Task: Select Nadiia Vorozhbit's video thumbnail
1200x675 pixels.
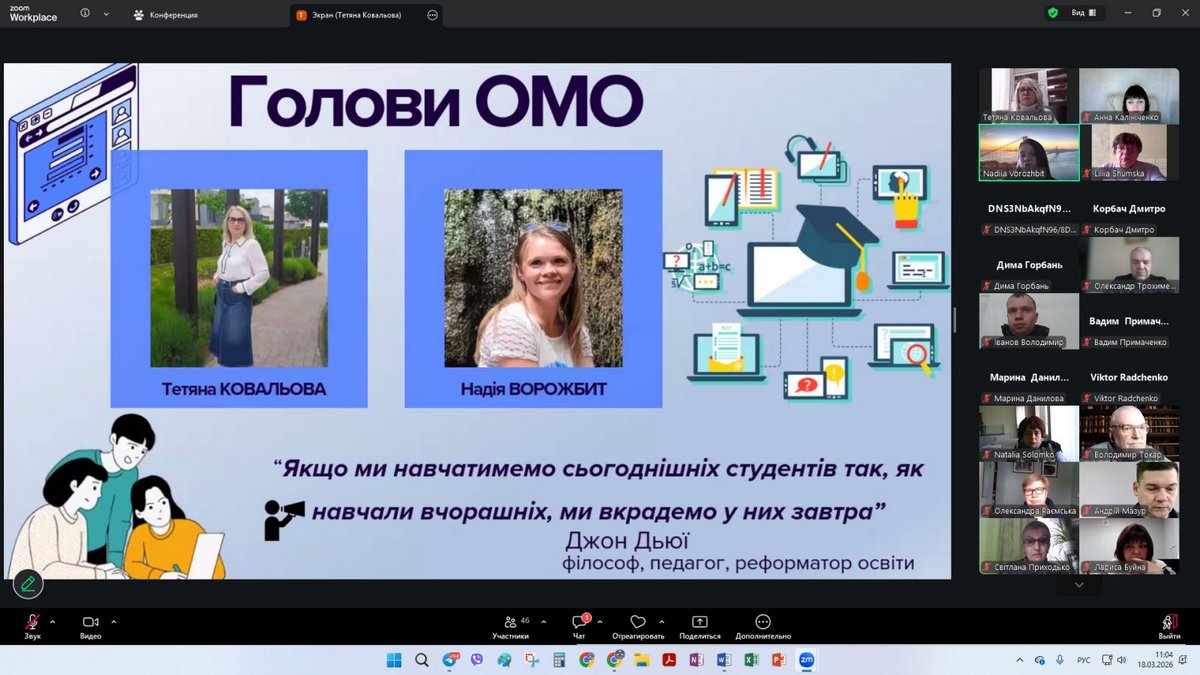Action: coord(1029,153)
